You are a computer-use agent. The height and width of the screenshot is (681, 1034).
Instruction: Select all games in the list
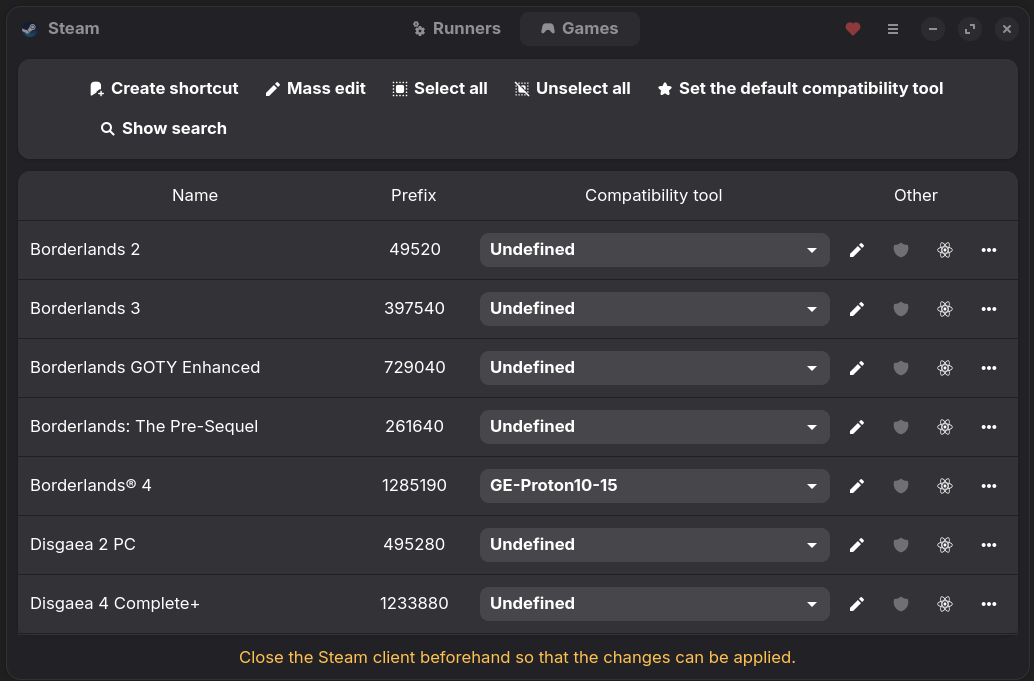tap(440, 89)
